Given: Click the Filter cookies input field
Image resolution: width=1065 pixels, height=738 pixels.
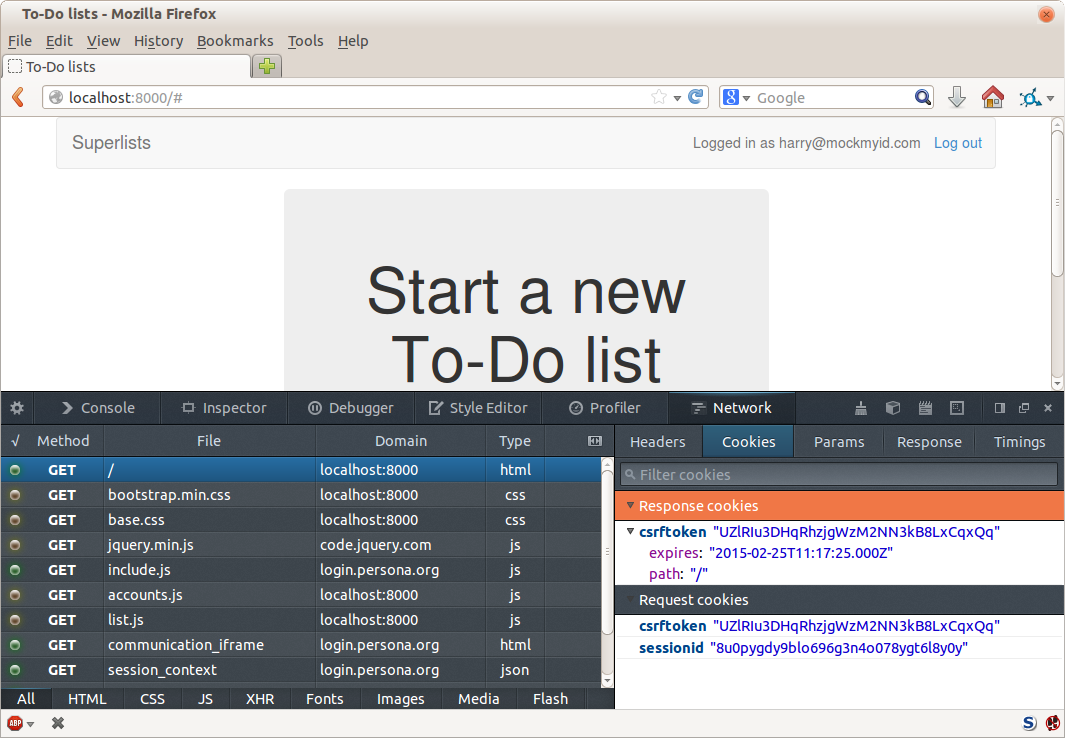Looking at the screenshot, I should click(x=840, y=474).
